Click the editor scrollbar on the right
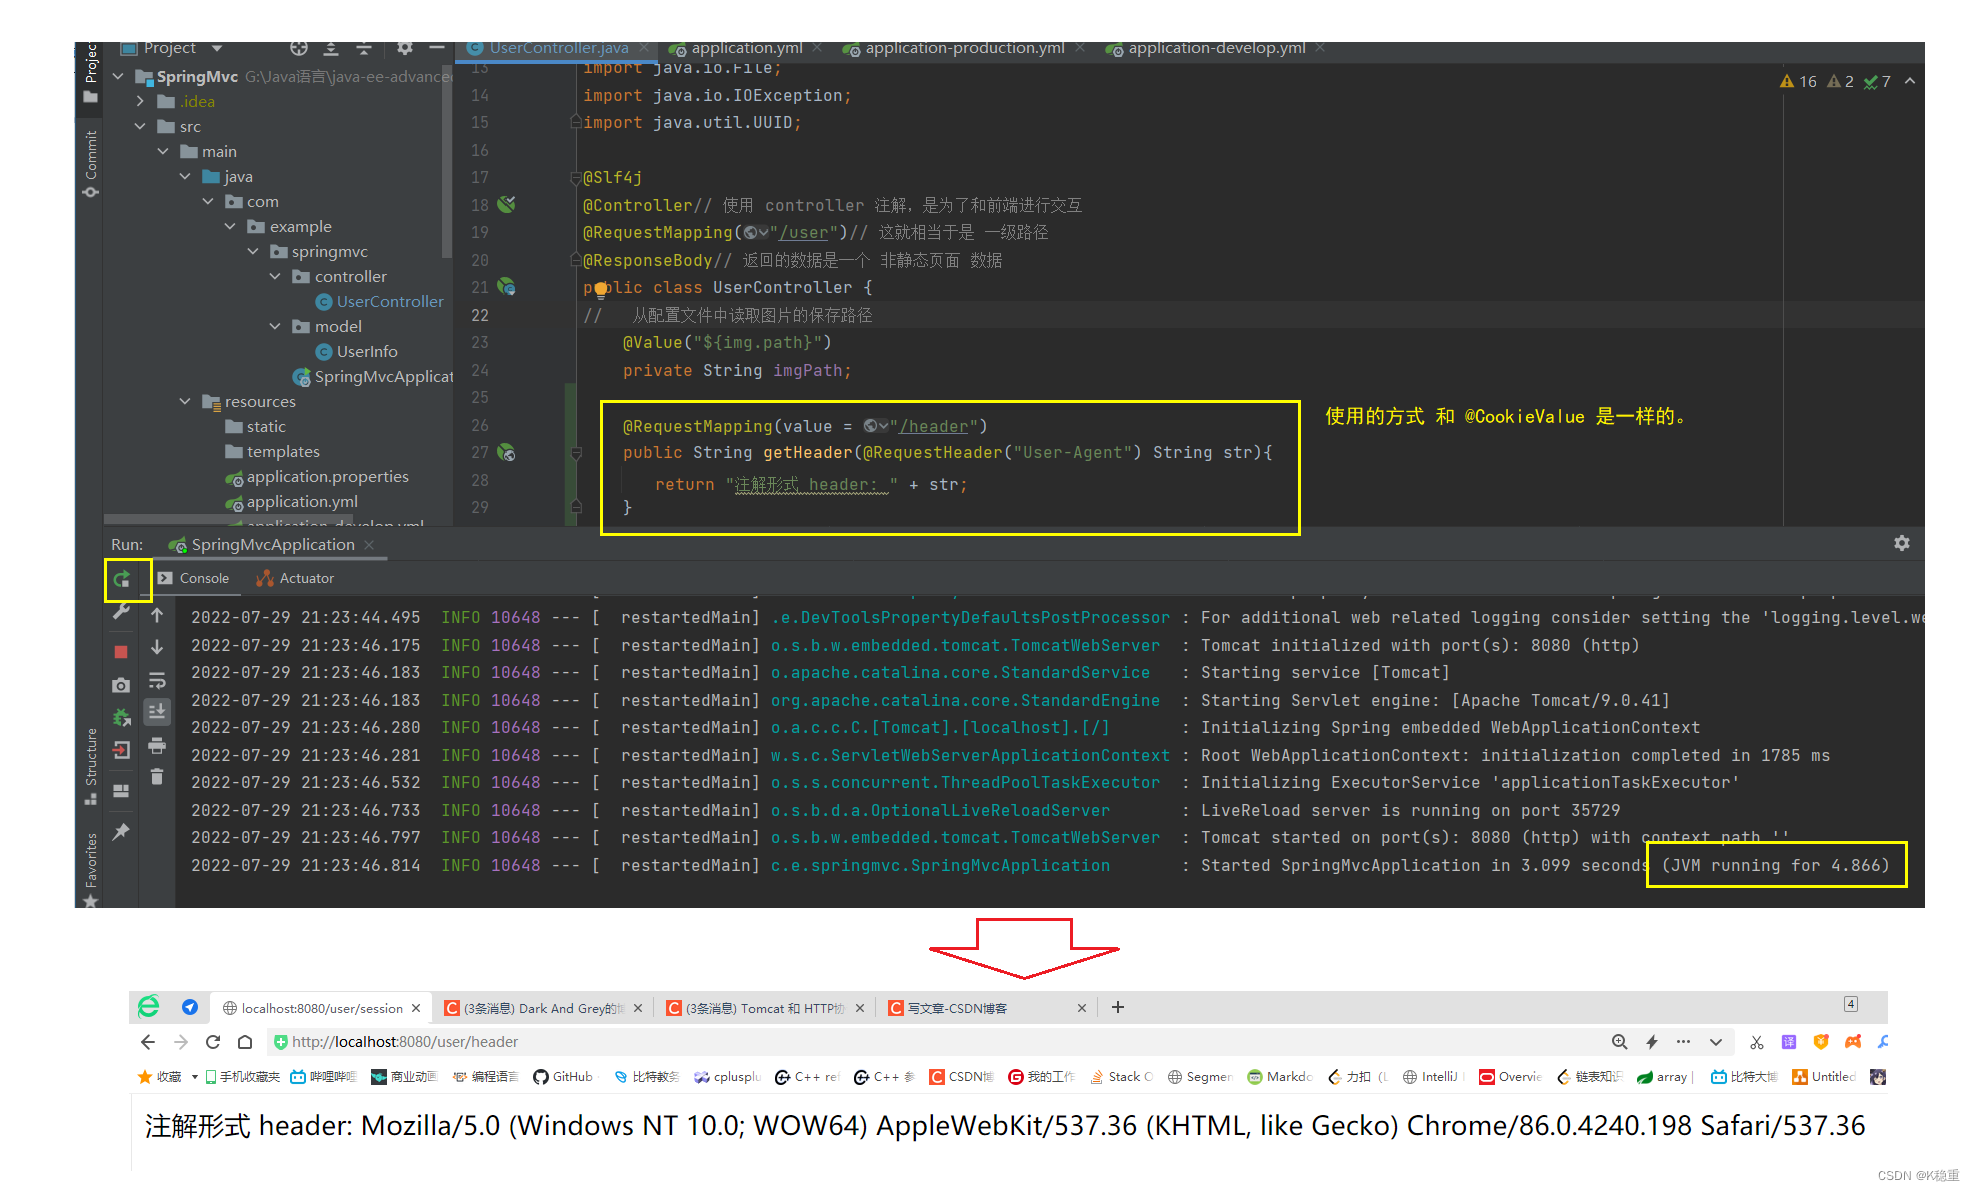Image resolution: width=1975 pixels, height=1191 pixels. click(x=1913, y=300)
